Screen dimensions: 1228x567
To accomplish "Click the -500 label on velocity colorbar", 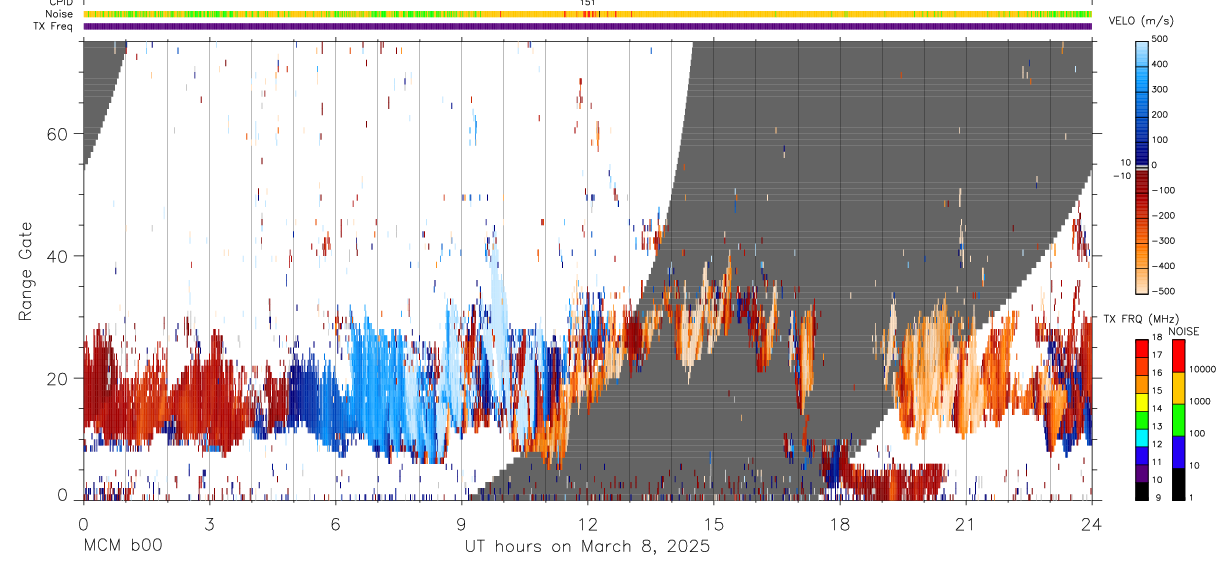I will 1162,292.
